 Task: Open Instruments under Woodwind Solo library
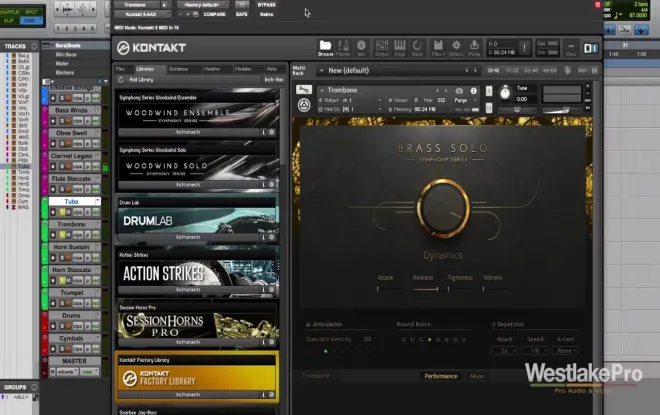[x=188, y=184]
